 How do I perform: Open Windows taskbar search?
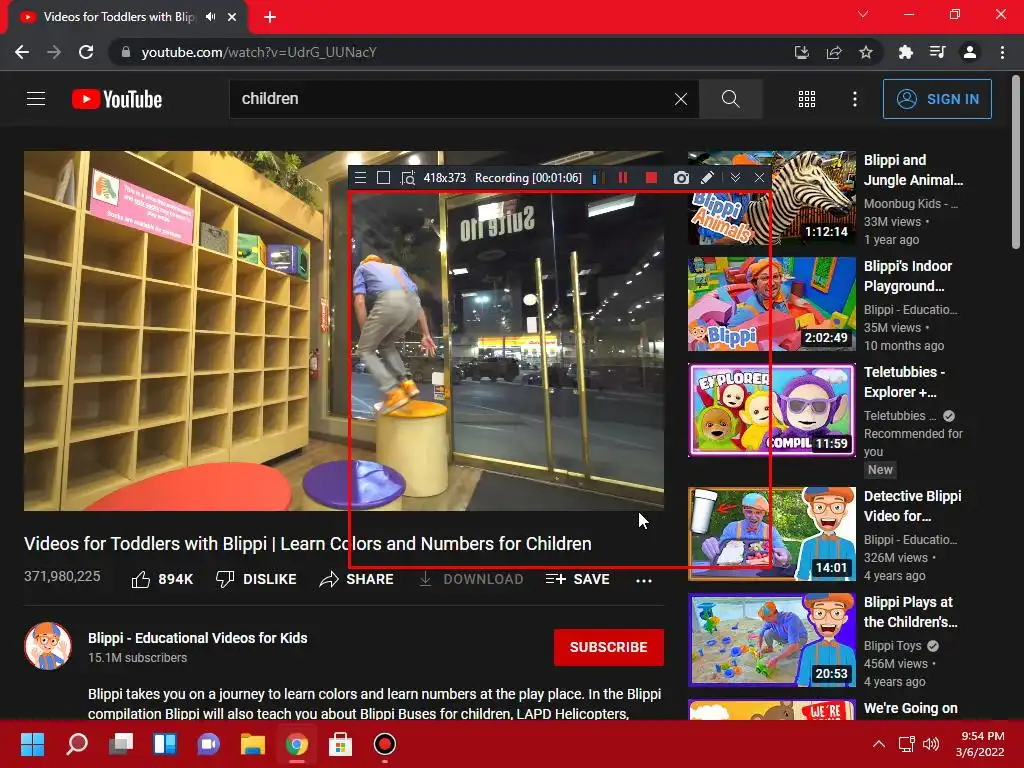(77, 744)
